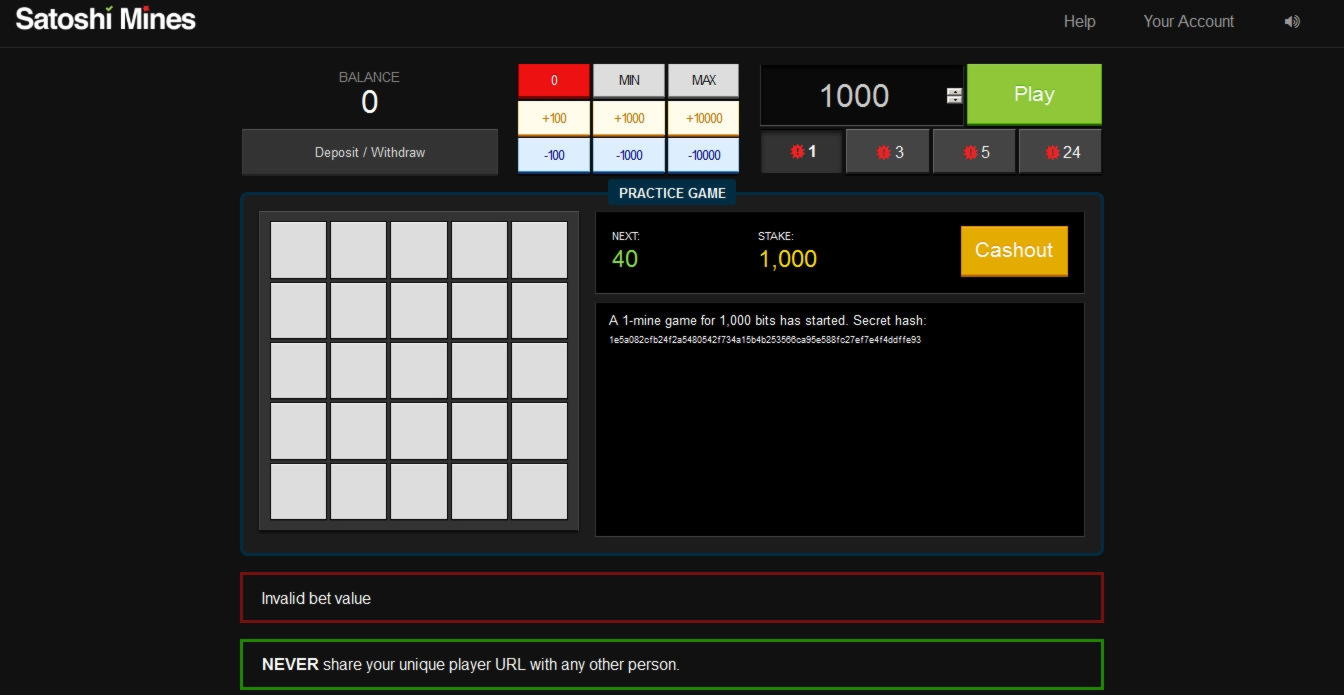Select the 5 mines option

pos(974,152)
